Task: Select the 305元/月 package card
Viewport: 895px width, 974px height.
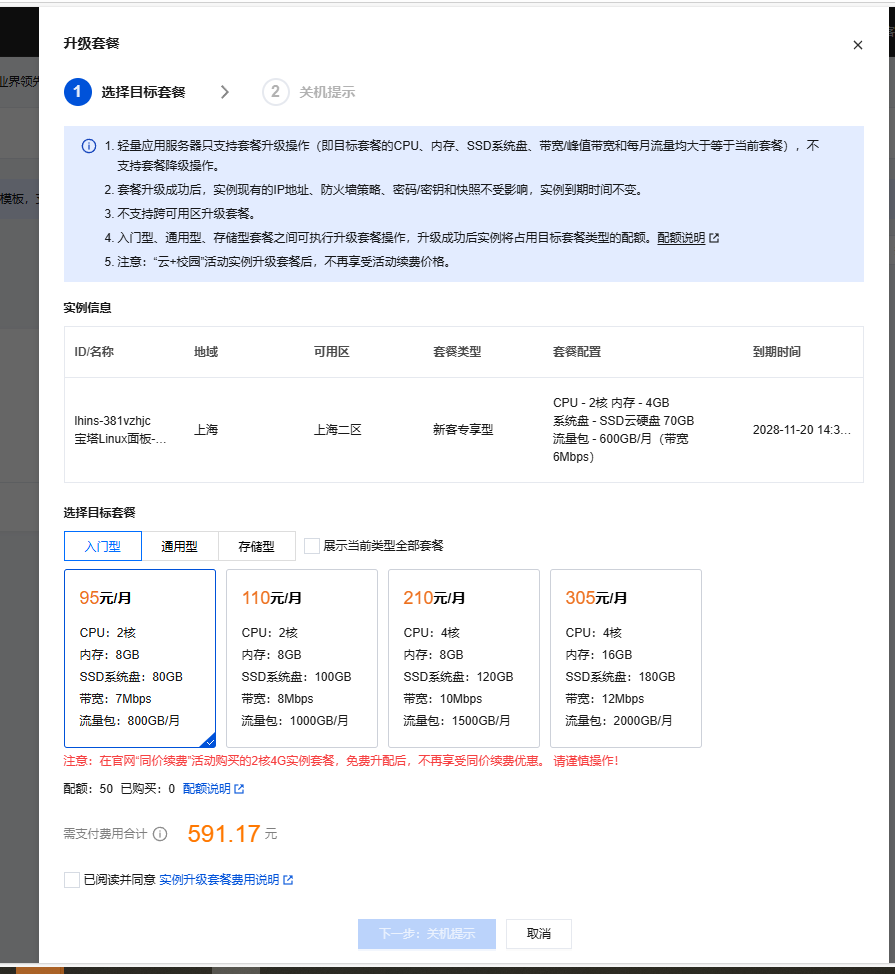Action: [x=625, y=659]
